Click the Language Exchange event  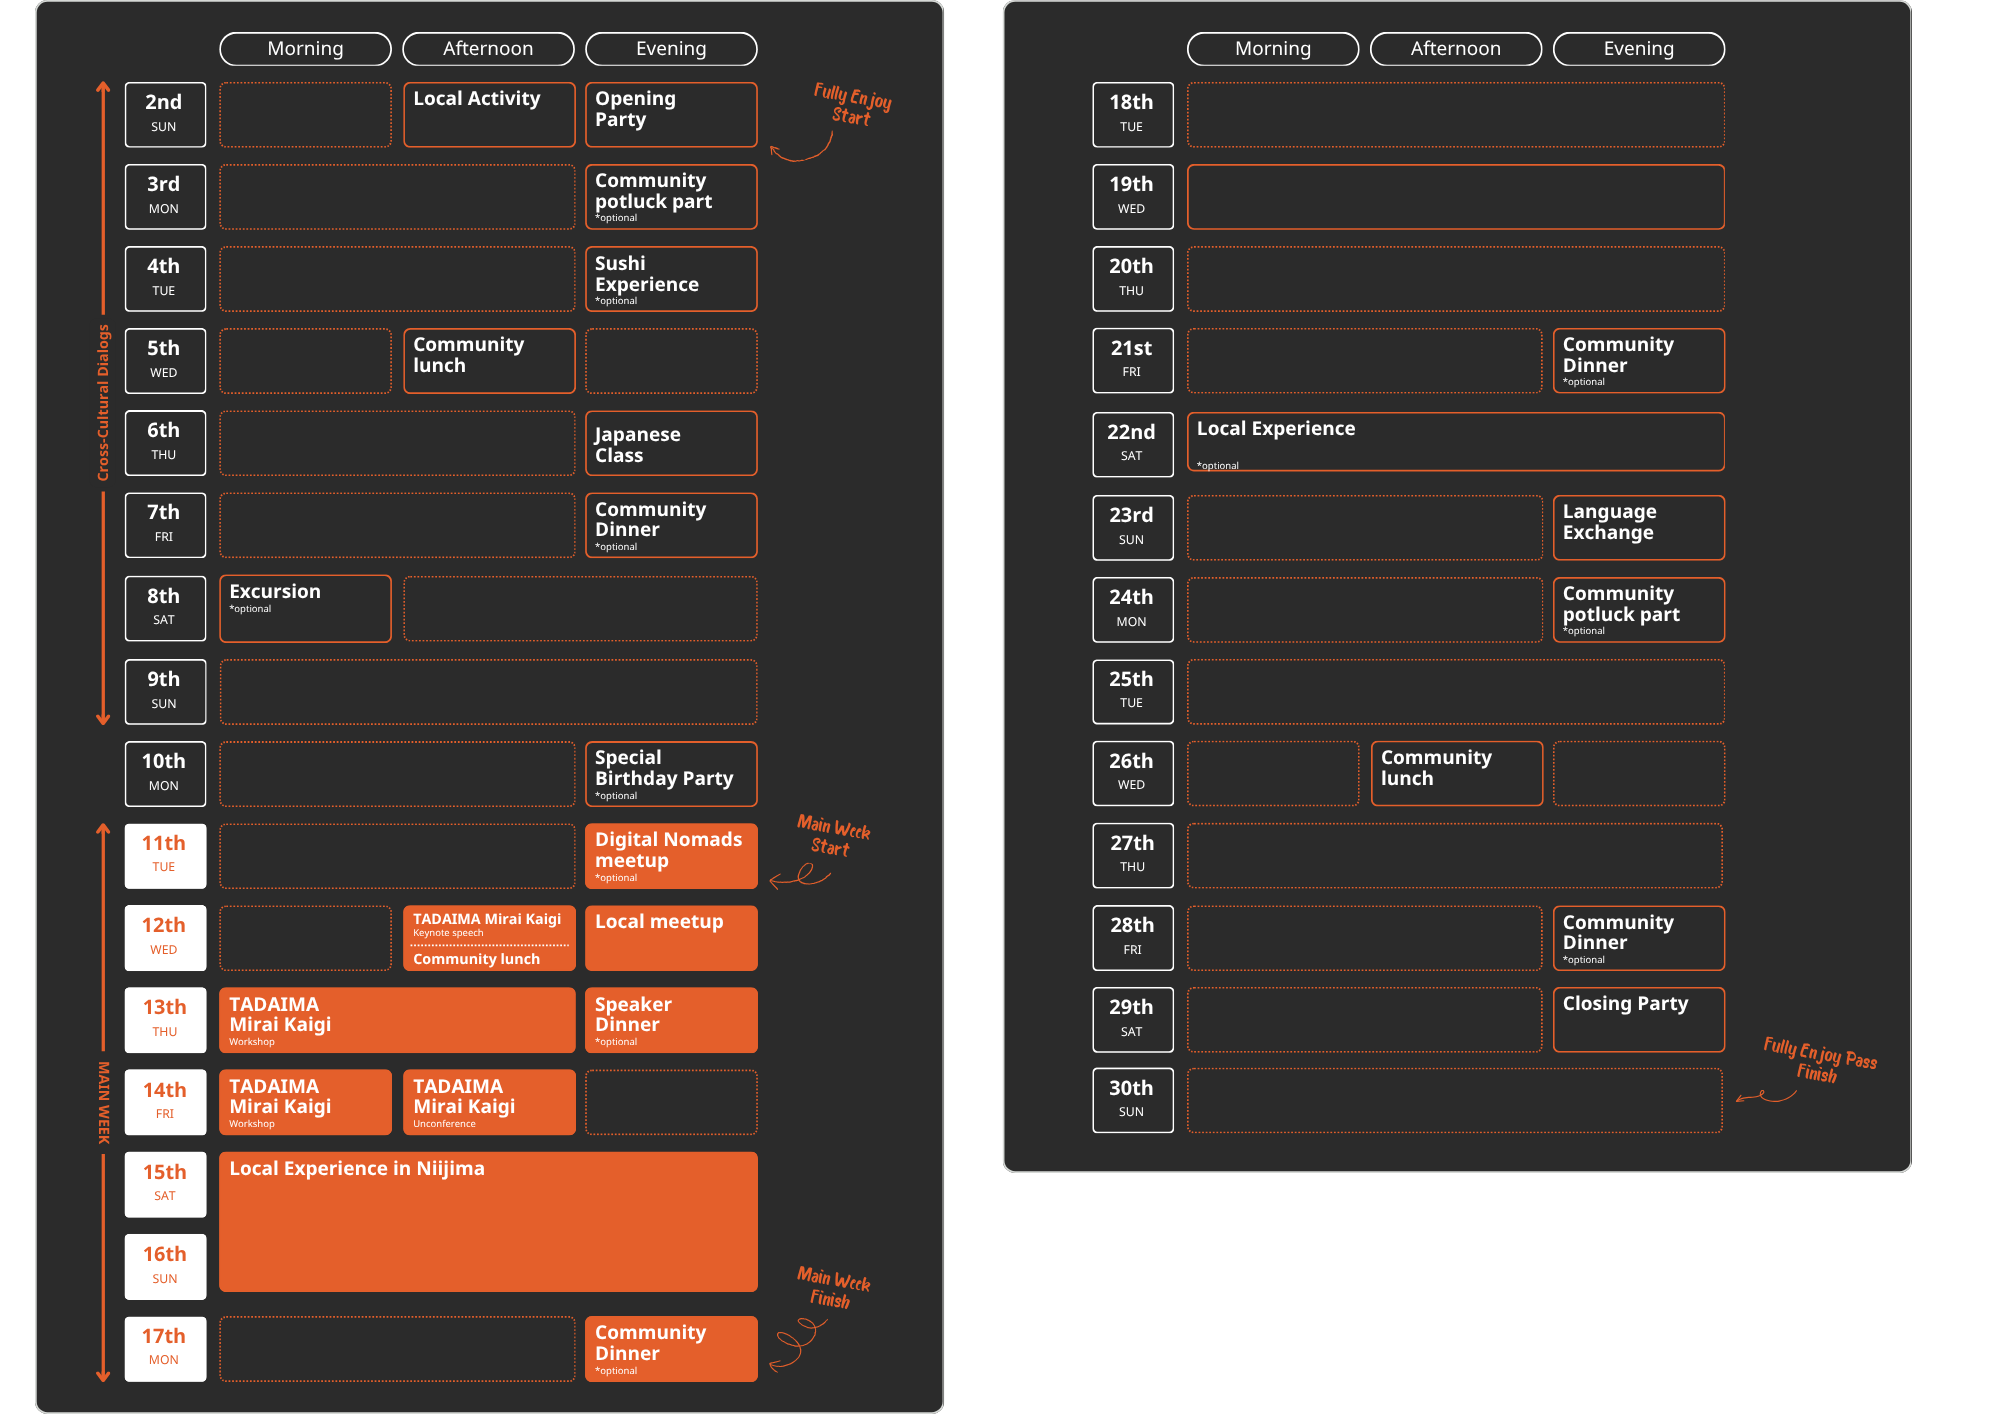point(1638,527)
